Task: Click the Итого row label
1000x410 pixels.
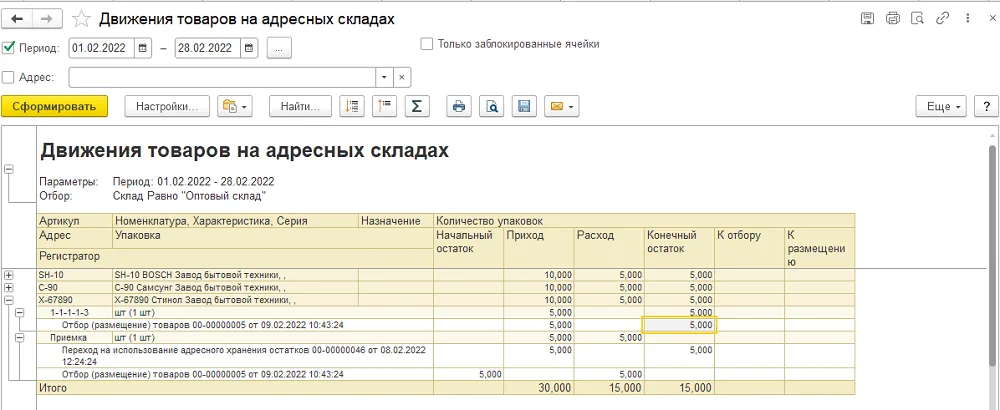Action: click(x=53, y=388)
